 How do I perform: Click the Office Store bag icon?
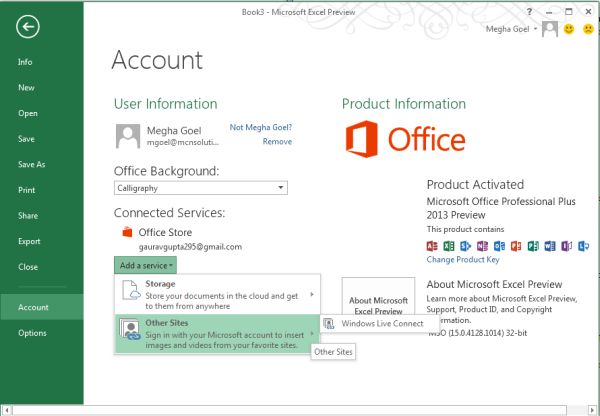[x=126, y=232]
